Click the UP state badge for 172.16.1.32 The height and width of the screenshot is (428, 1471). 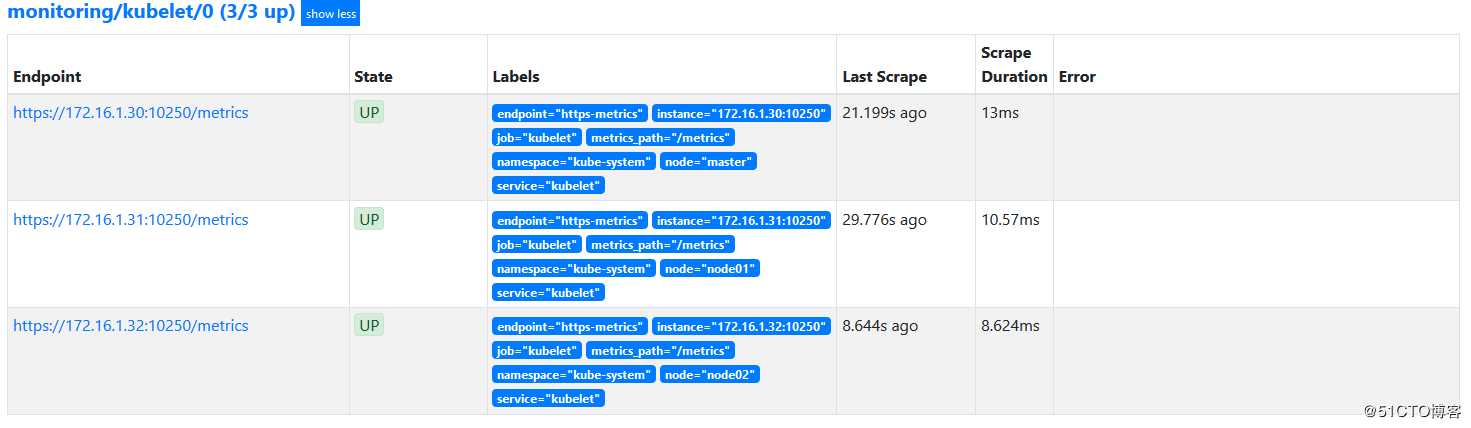tap(369, 325)
